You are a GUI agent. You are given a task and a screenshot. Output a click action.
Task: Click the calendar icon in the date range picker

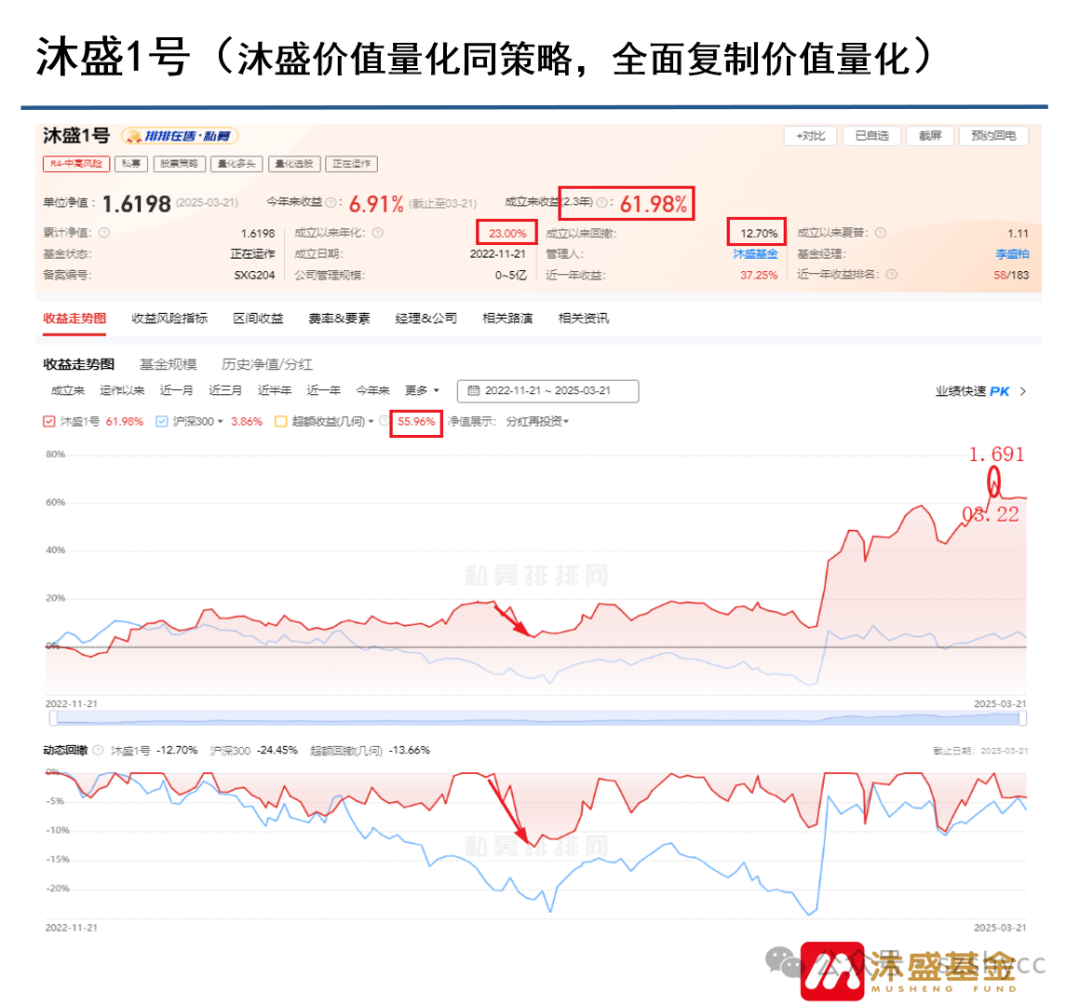click(x=474, y=391)
